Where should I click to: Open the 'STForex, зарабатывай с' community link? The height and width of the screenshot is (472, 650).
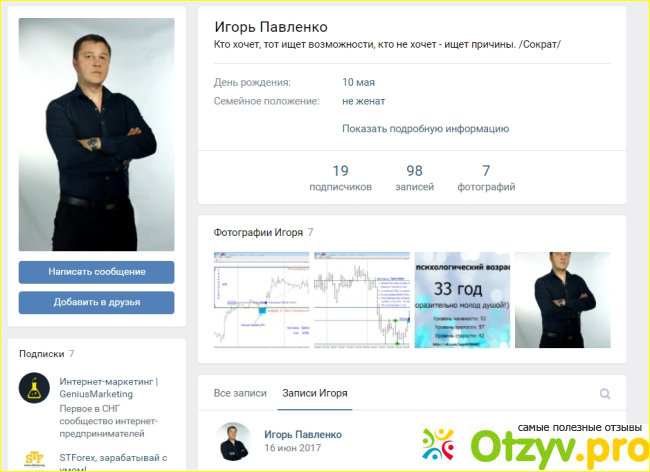(x=113, y=458)
